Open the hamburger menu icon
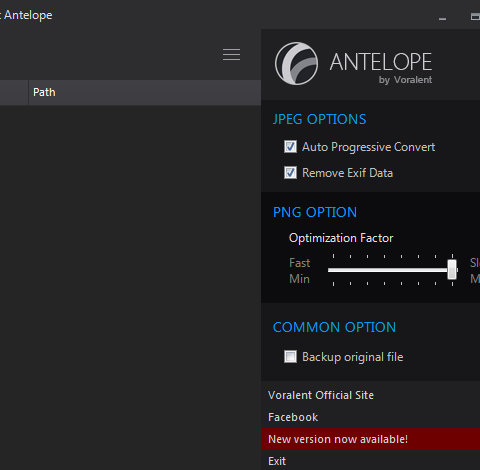 click(231, 55)
